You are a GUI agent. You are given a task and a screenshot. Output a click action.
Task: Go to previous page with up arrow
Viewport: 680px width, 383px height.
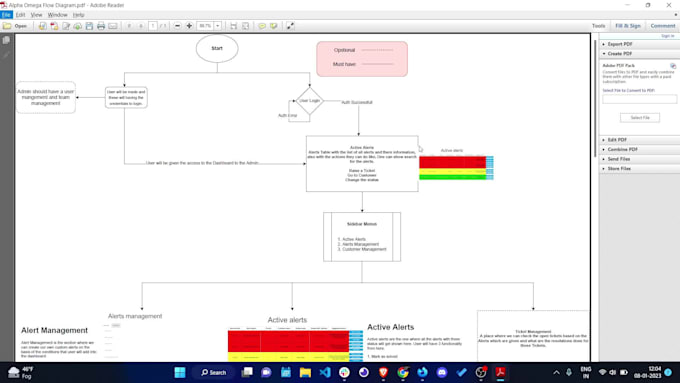tap(129, 26)
